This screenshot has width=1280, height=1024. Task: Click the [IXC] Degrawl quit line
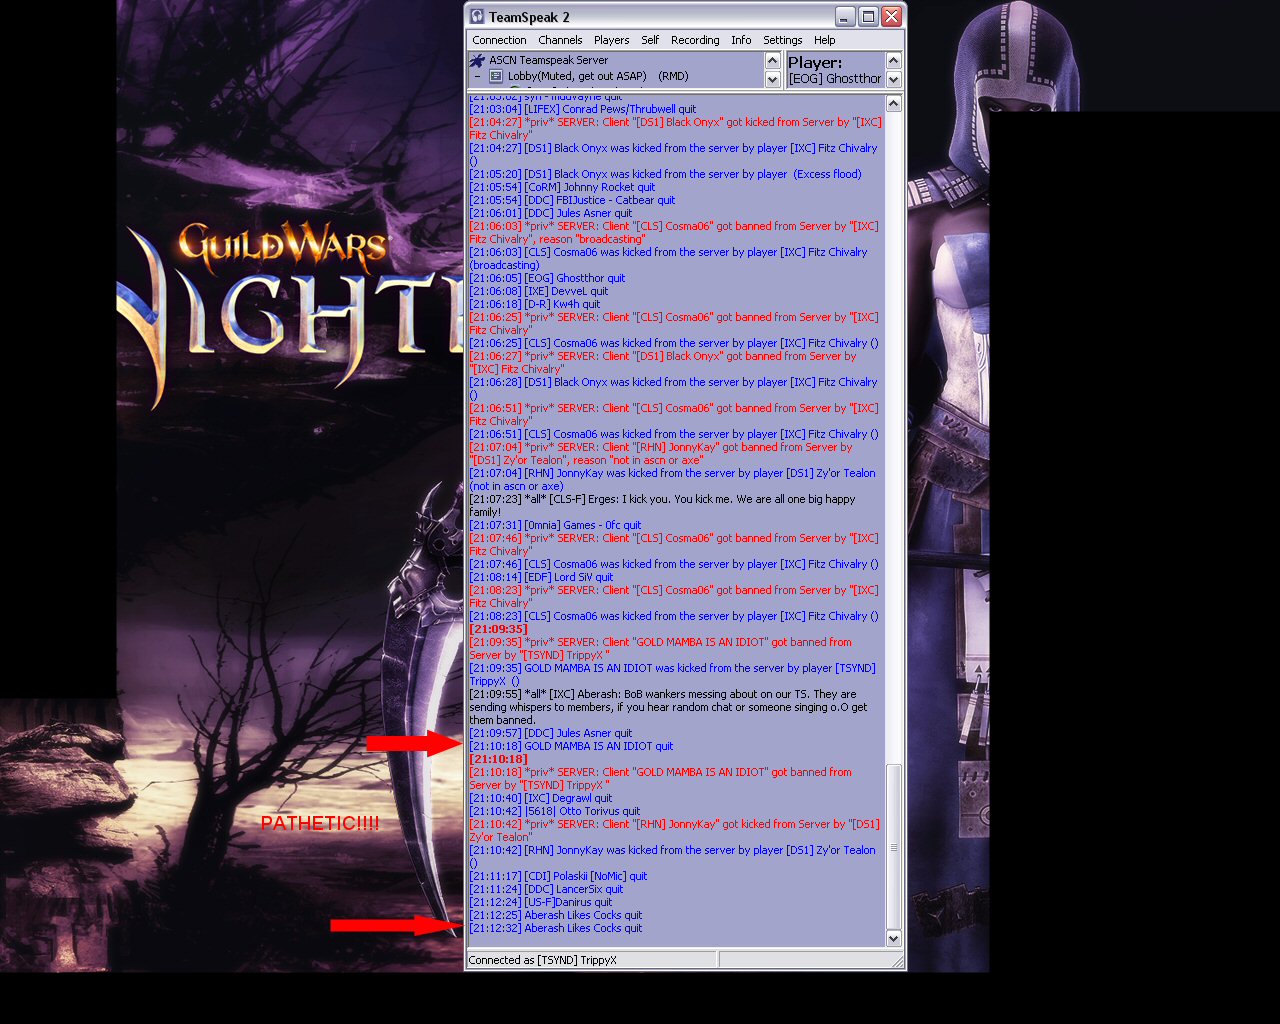pyautogui.click(x=541, y=798)
